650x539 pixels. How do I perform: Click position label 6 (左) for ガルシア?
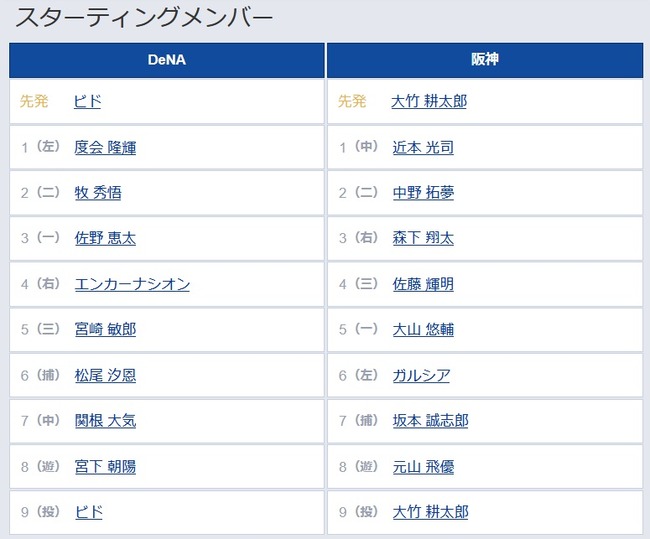[359, 375]
